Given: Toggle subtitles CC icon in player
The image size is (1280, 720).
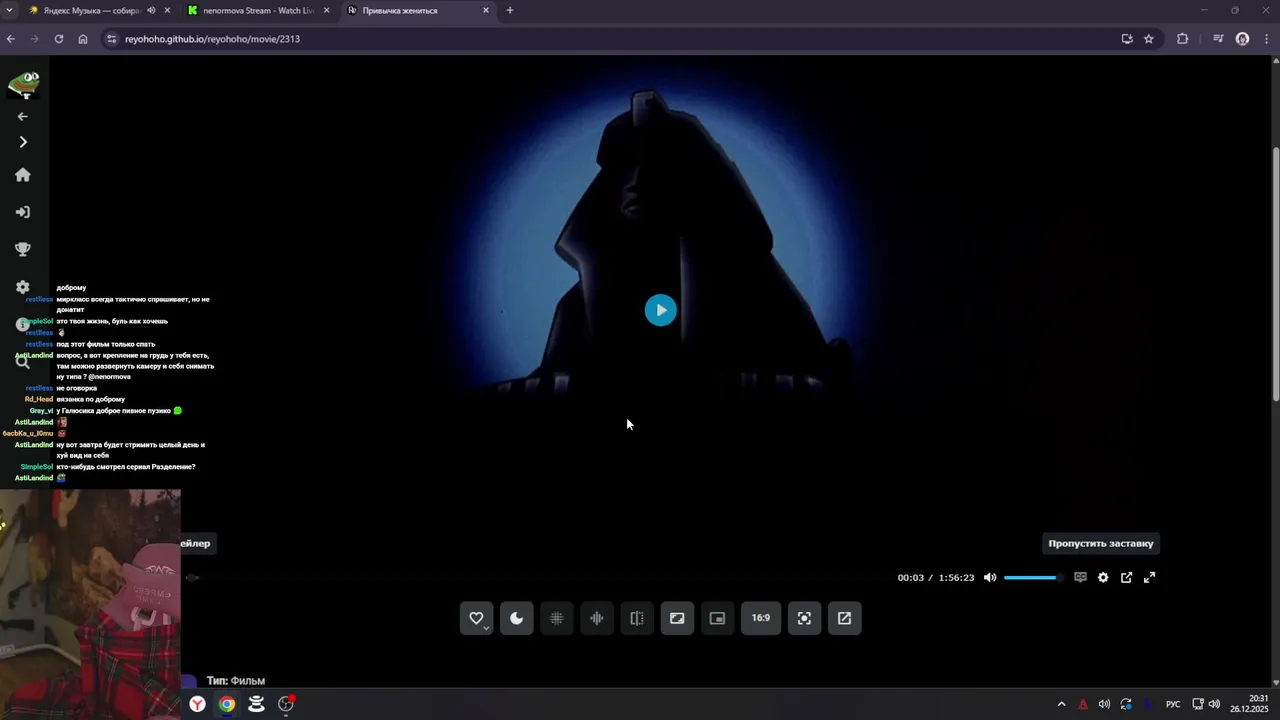Looking at the screenshot, I should point(1080,577).
